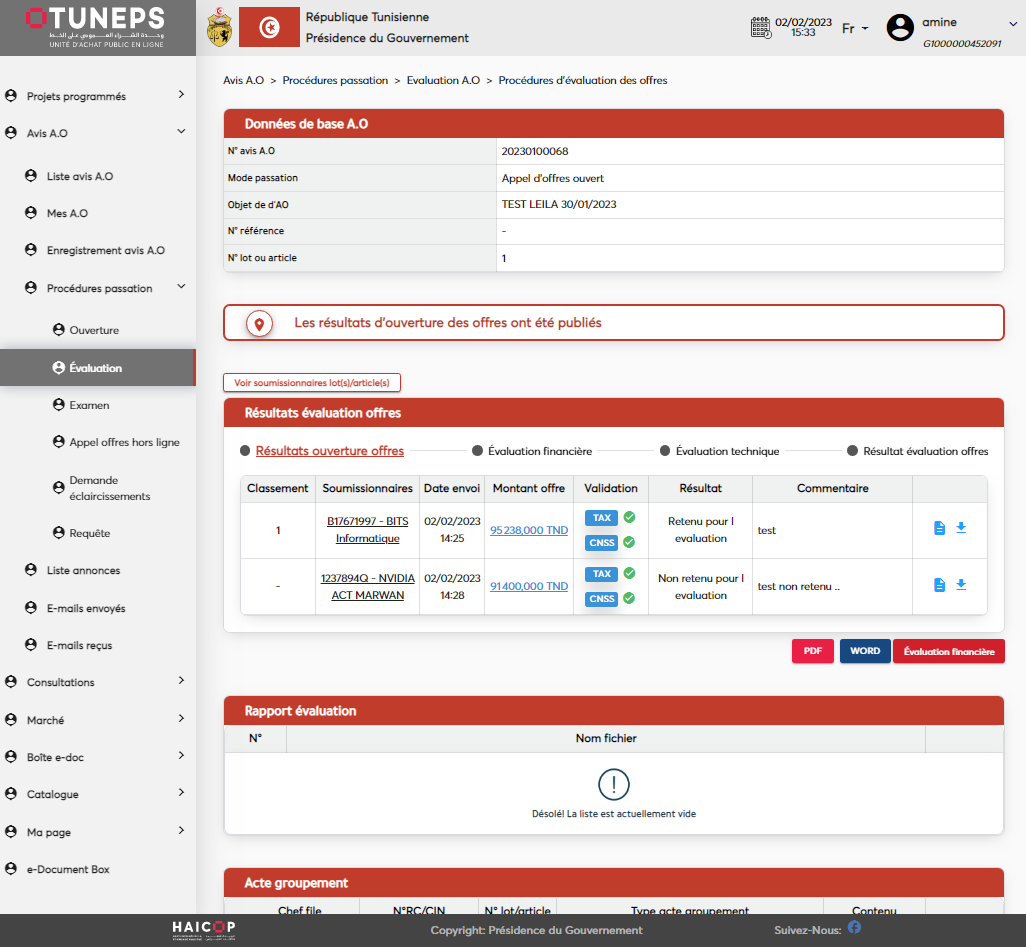Select the Évaluation technique step
Image resolution: width=1026 pixels, height=947 pixels.
(726, 451)
